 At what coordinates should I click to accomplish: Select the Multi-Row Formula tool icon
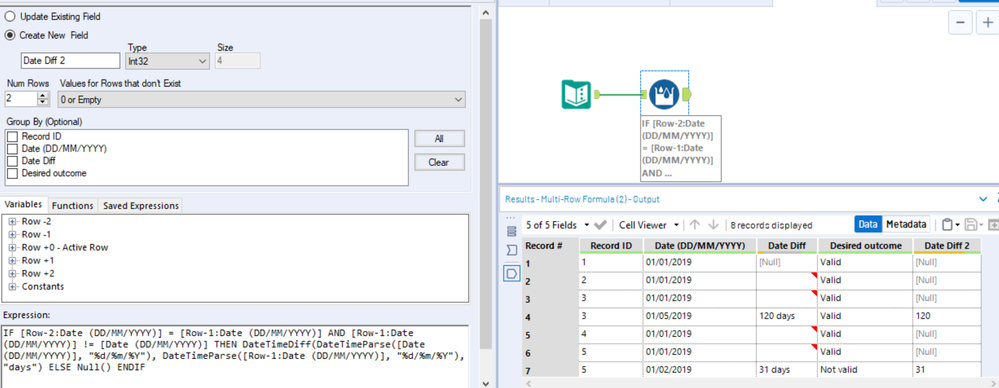point(665,94)
